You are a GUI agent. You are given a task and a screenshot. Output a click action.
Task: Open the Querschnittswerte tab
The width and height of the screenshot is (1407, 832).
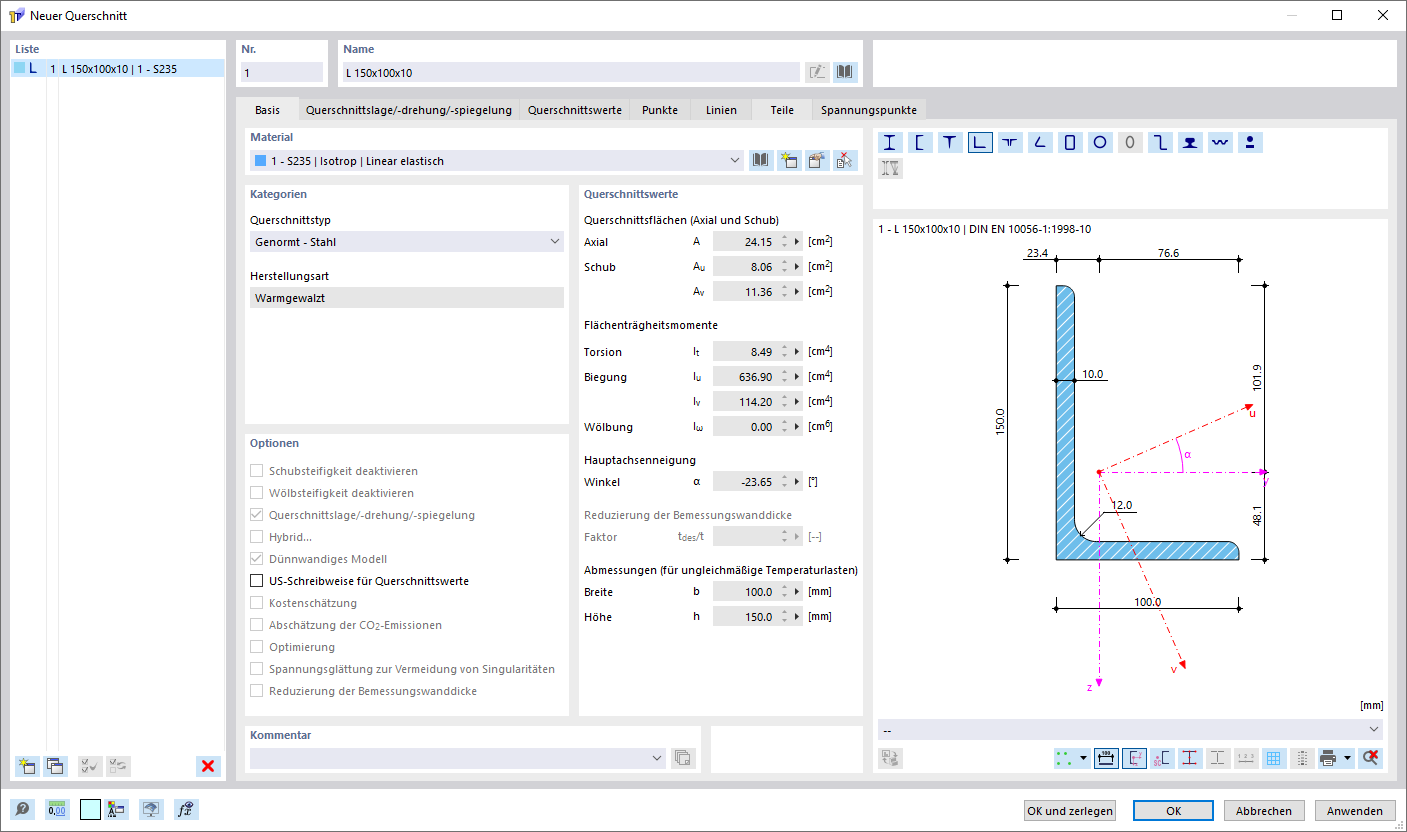pyautogui.click(x=575, y=110)
